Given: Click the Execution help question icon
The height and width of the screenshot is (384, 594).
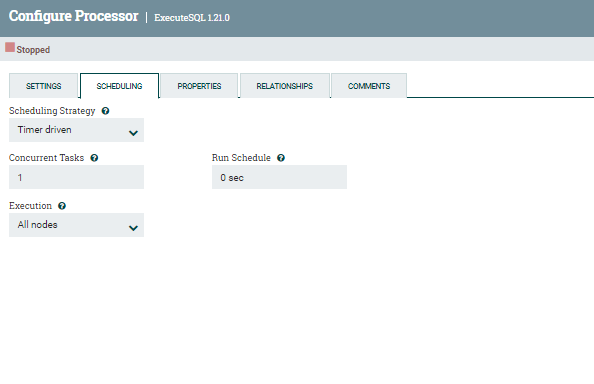Looking at the screenshot, I should (62, 206).
